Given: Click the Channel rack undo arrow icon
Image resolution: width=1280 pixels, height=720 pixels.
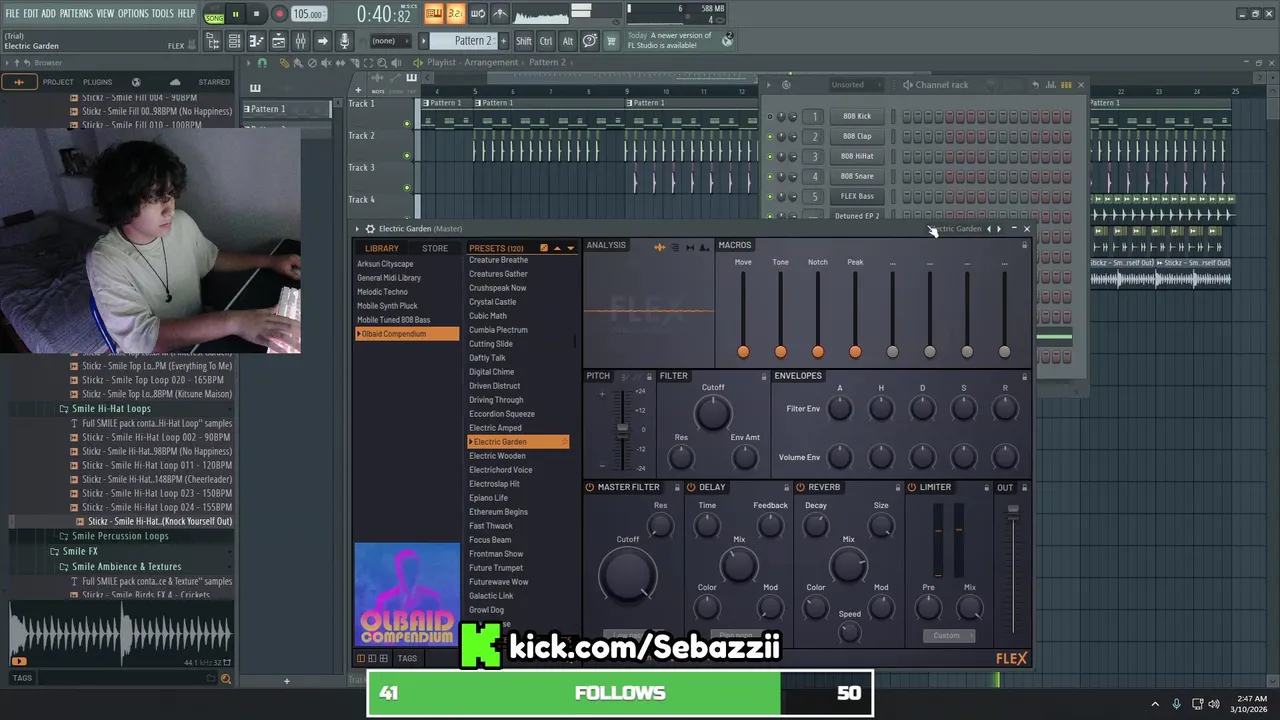Looking at the screenshot, I should click(x=1036, y=85).
